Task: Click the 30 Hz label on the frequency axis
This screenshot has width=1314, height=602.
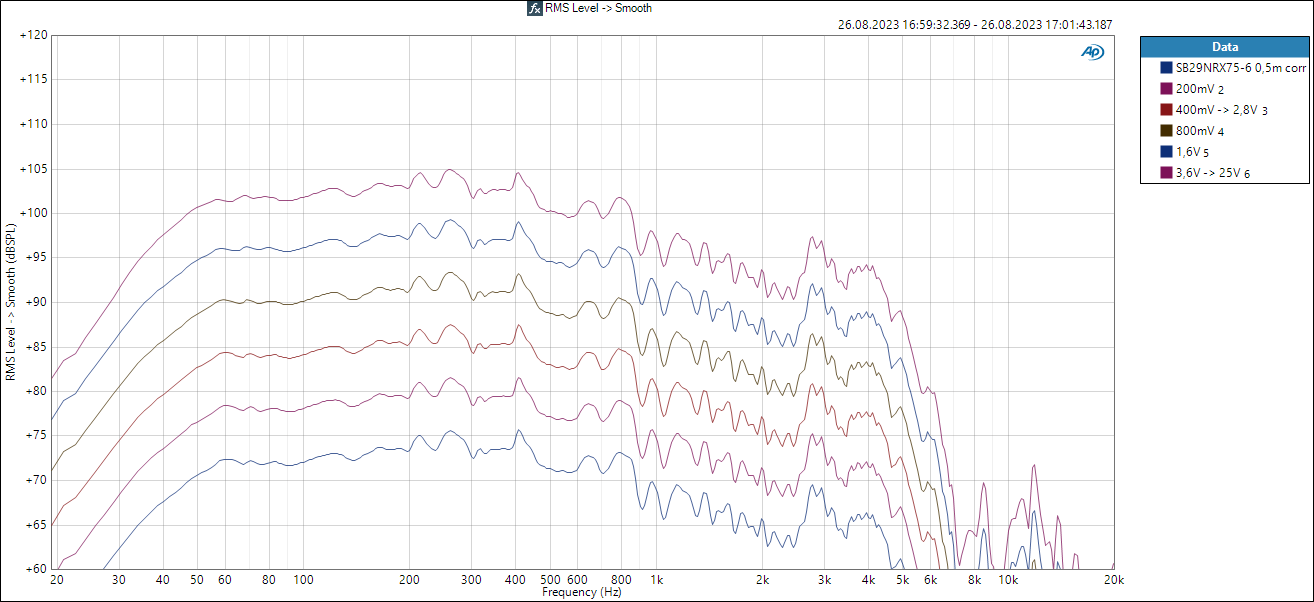Action: pos(118,580)
